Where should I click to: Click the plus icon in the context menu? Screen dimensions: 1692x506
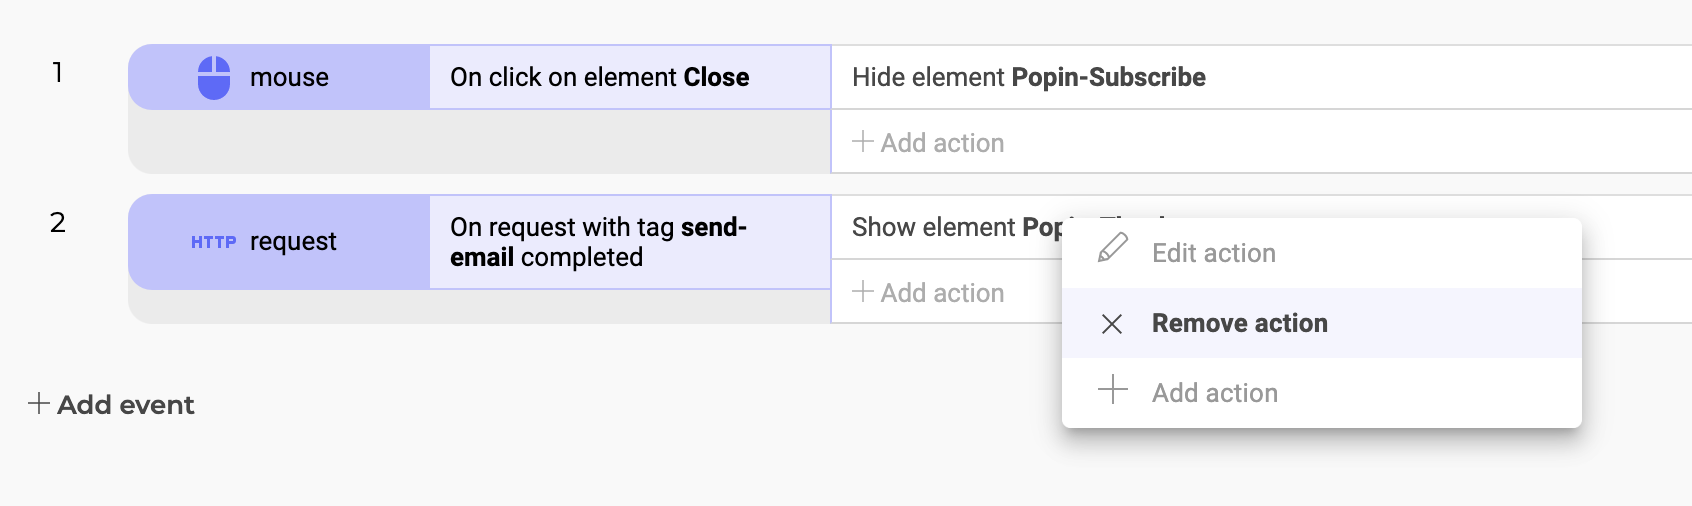[1113, 389]
